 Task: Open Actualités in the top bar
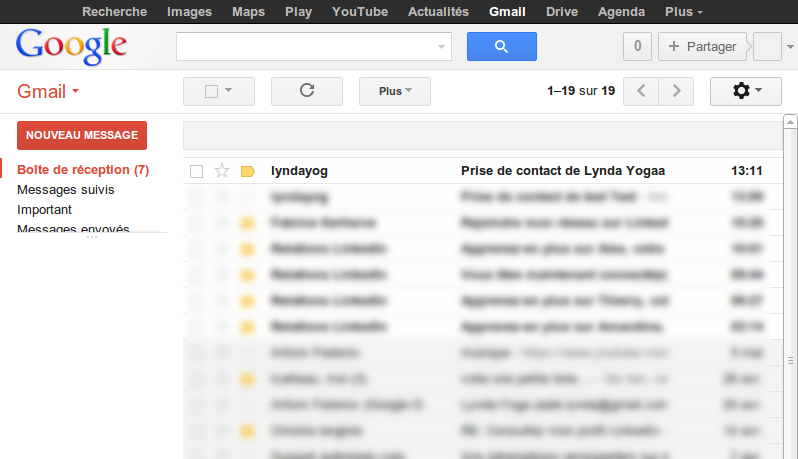click(x=438, y=12)
